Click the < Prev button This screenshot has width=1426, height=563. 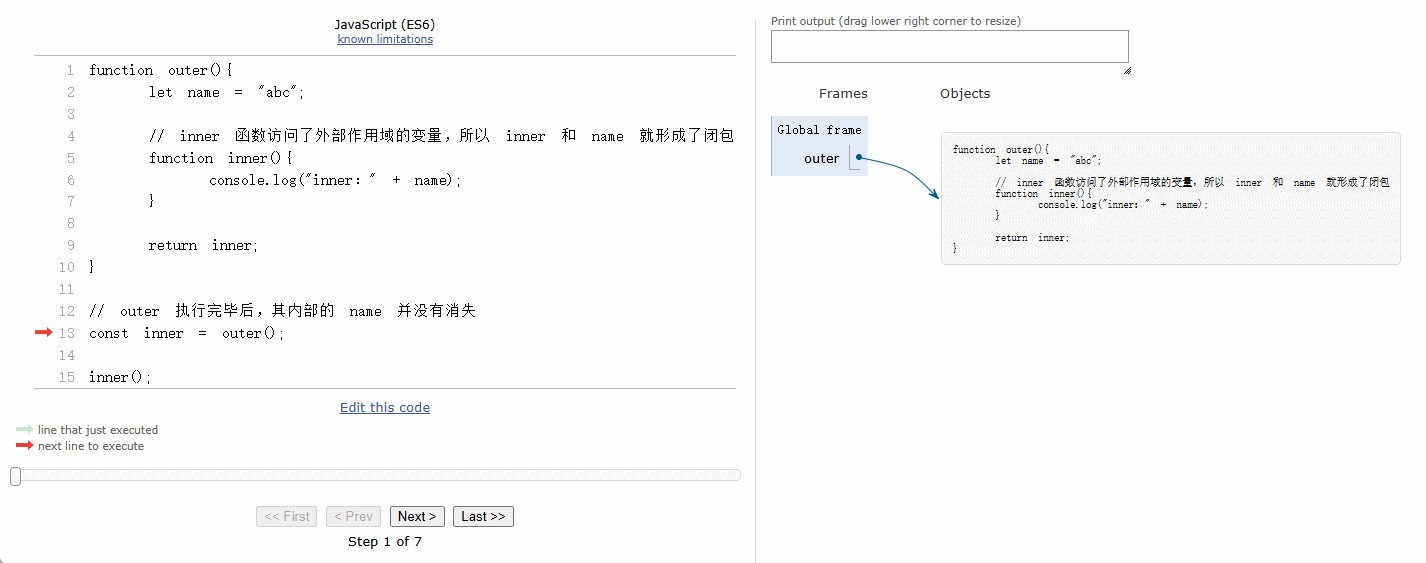[x=353, y=517]
